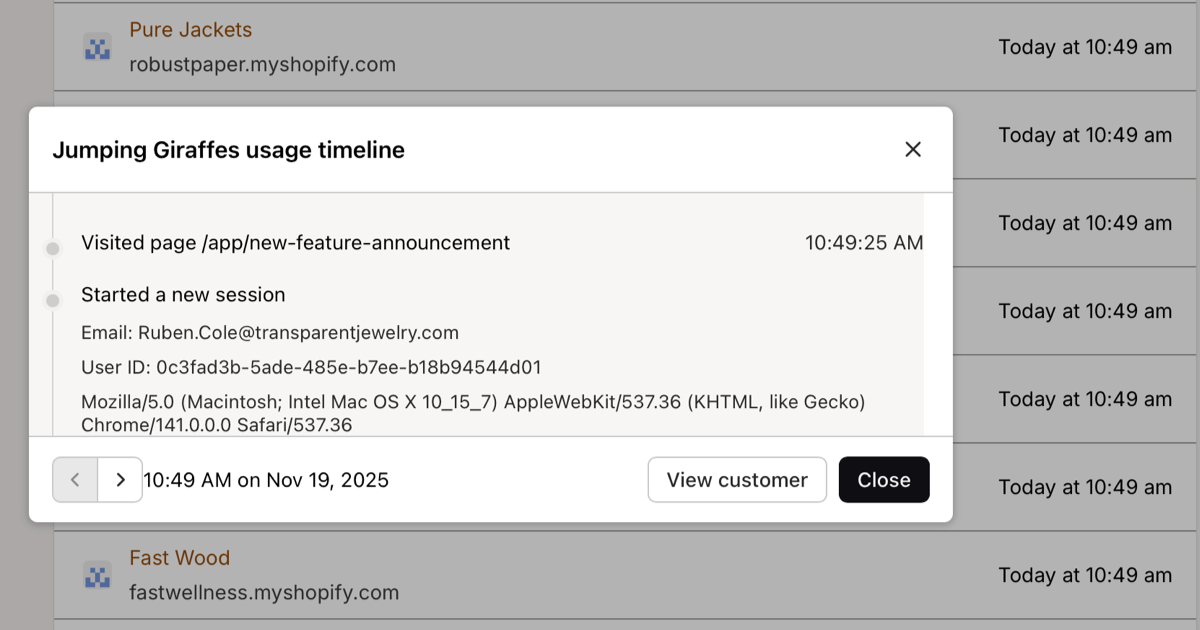Click the Visited page /app/new-feature-announcement entry
The width and height of the screenshot is (1200, 630).
tap(295, 243)
